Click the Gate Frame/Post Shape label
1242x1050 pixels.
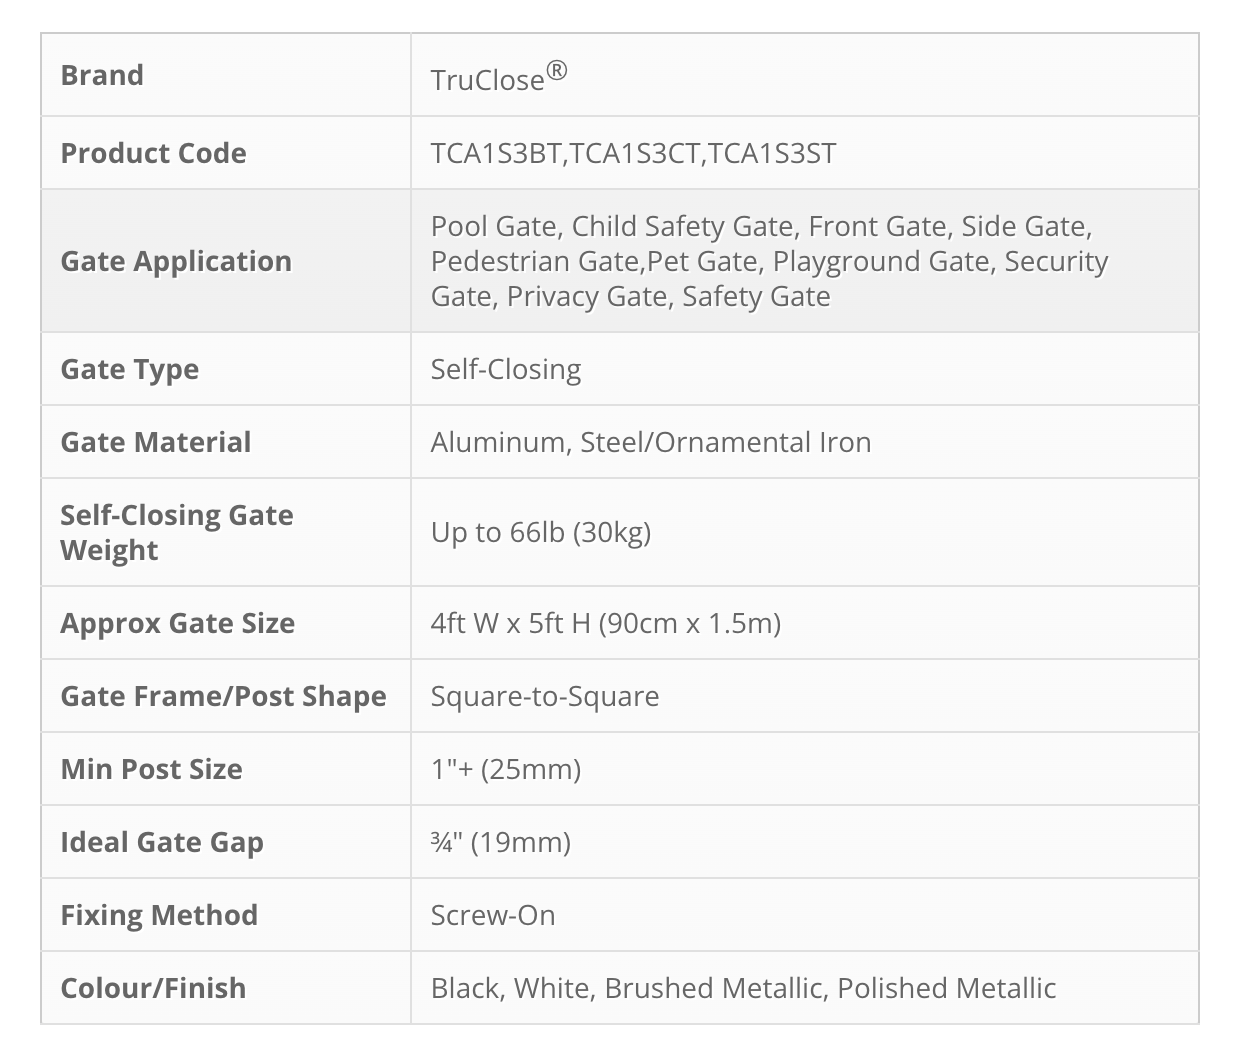point(223,696)
